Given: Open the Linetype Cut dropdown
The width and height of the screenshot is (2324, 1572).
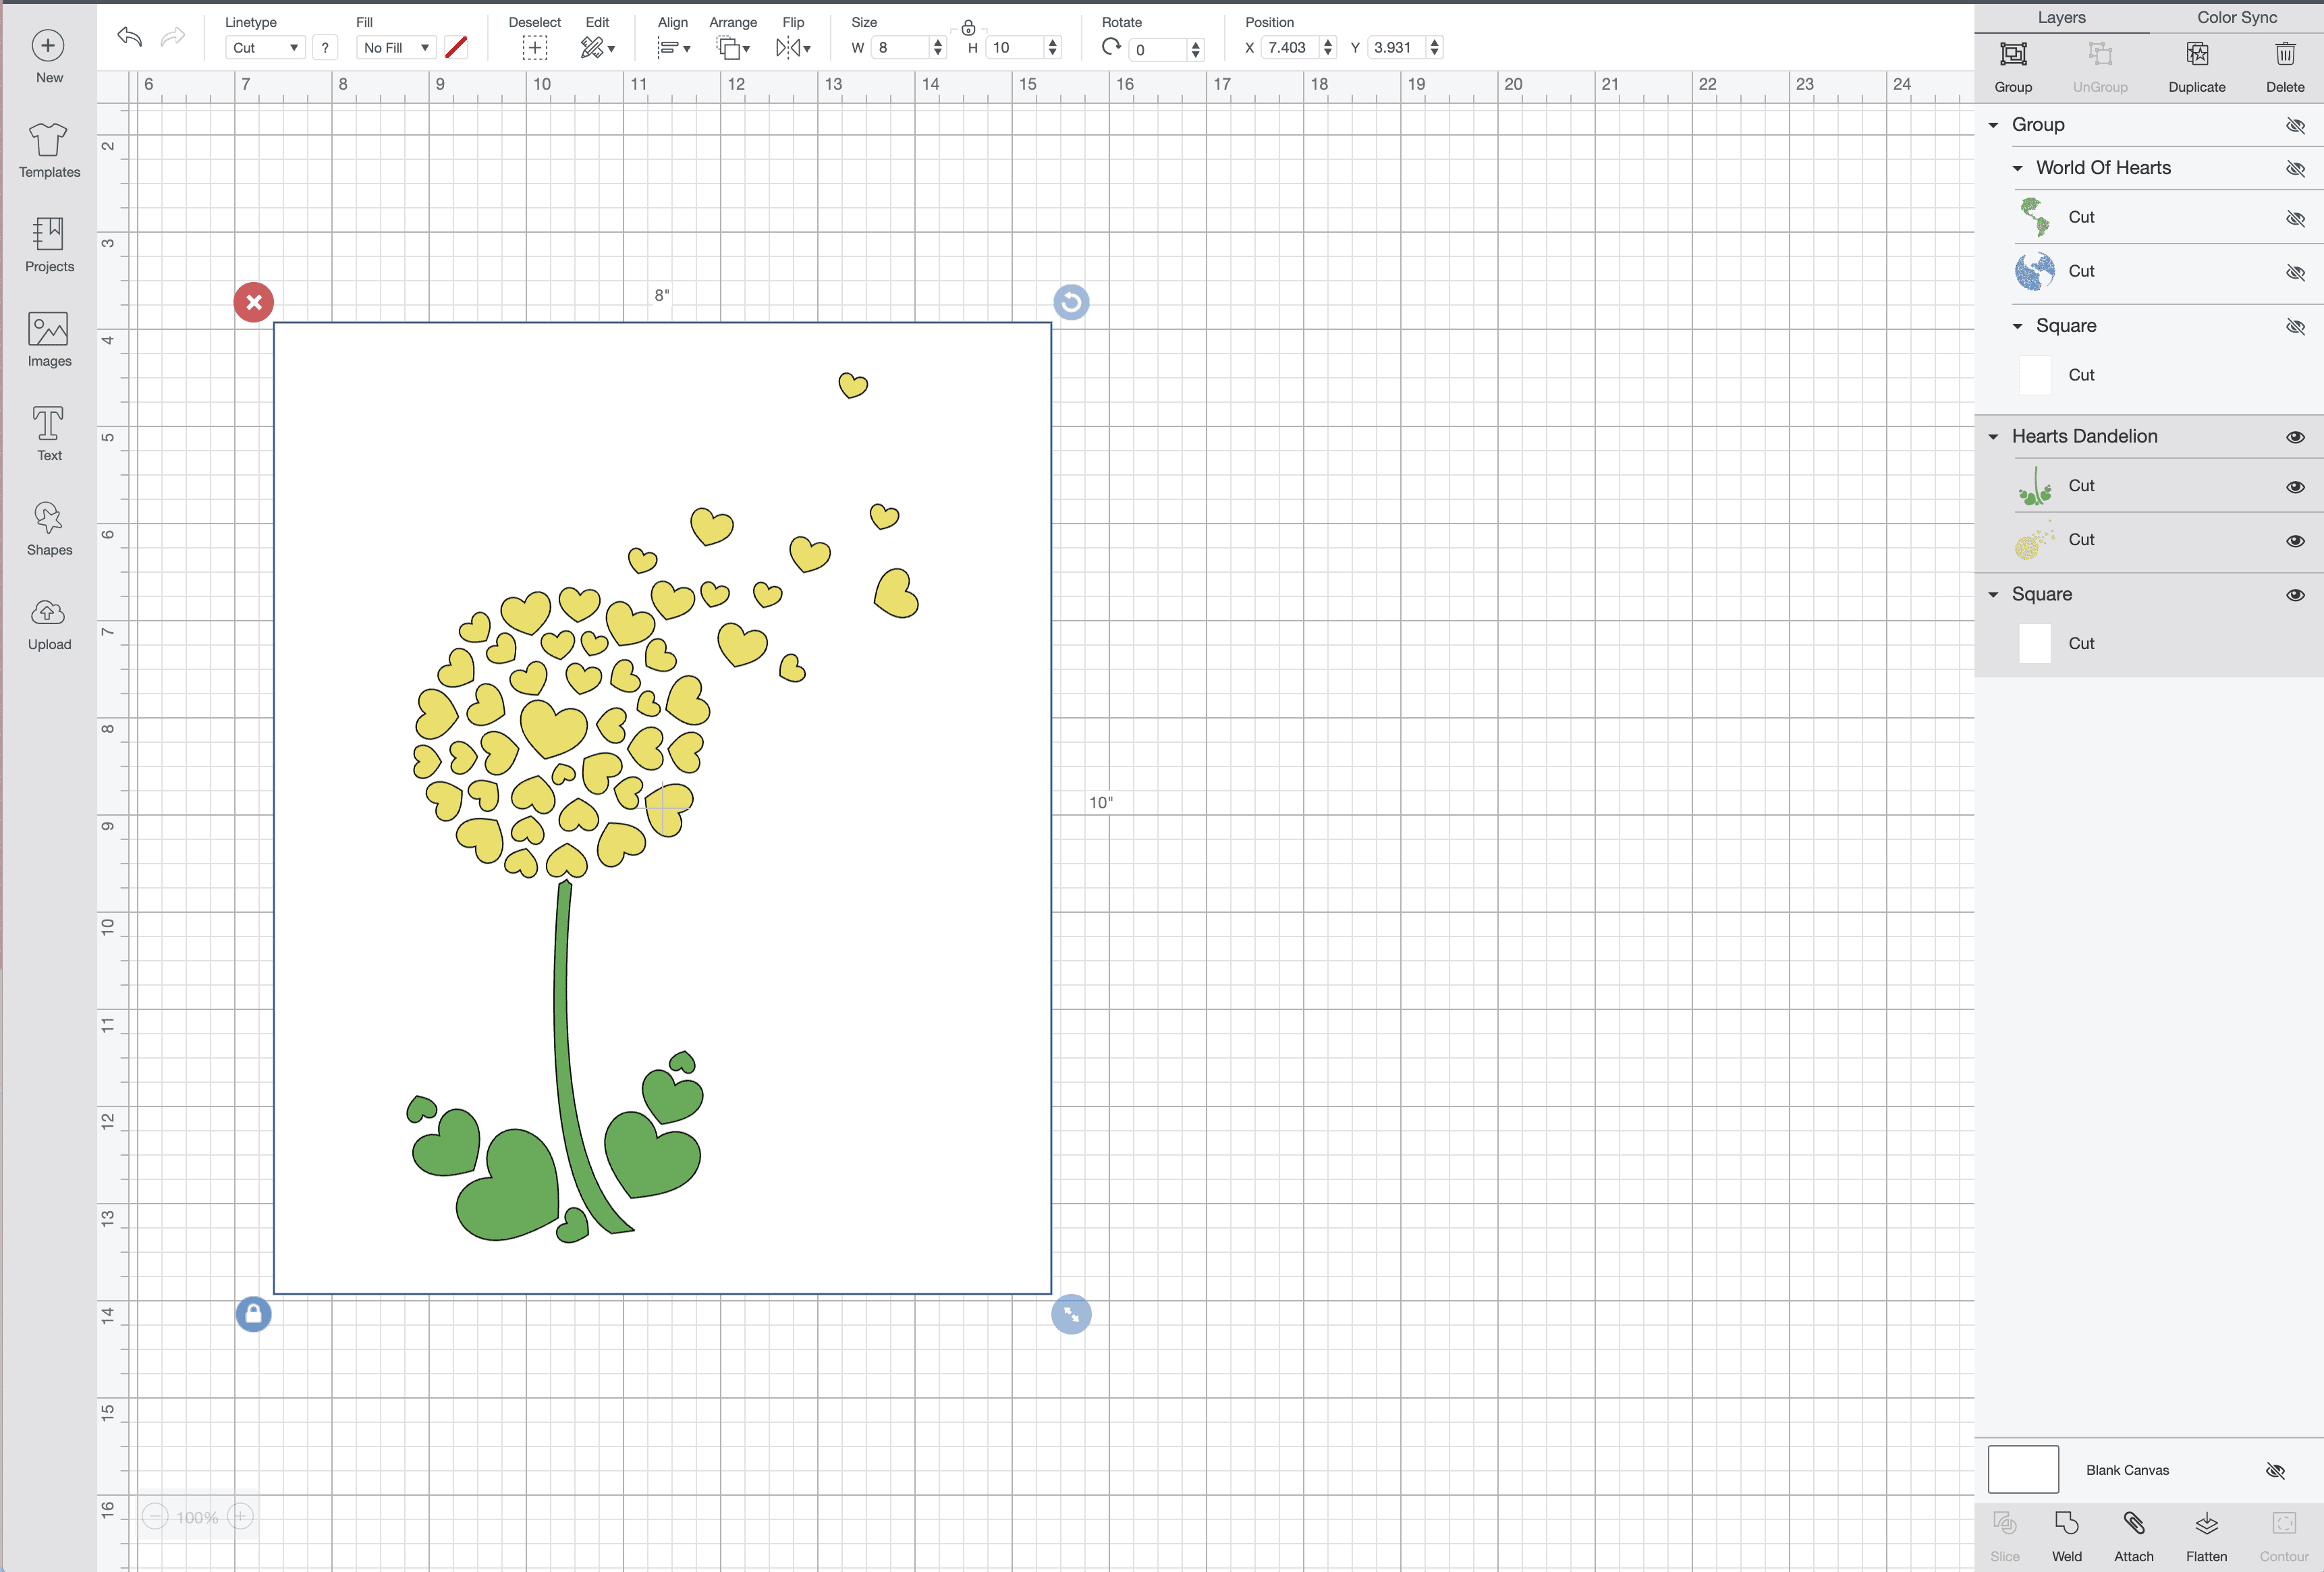Looking at the screenshot, I should click(x=265, y=48).
